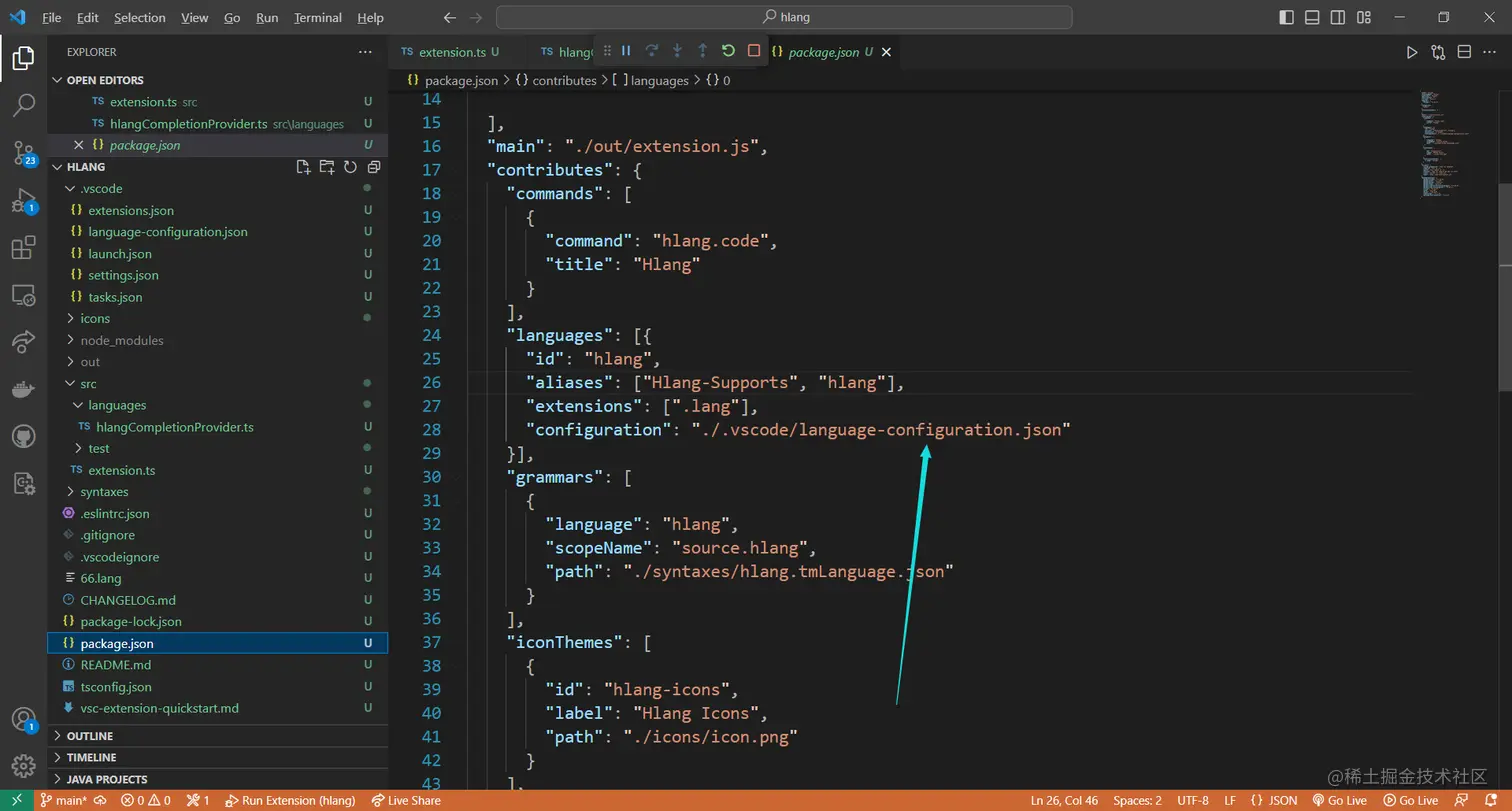
Task: Refresh the HLANG explorer
Action: click(x=350, y=167)
